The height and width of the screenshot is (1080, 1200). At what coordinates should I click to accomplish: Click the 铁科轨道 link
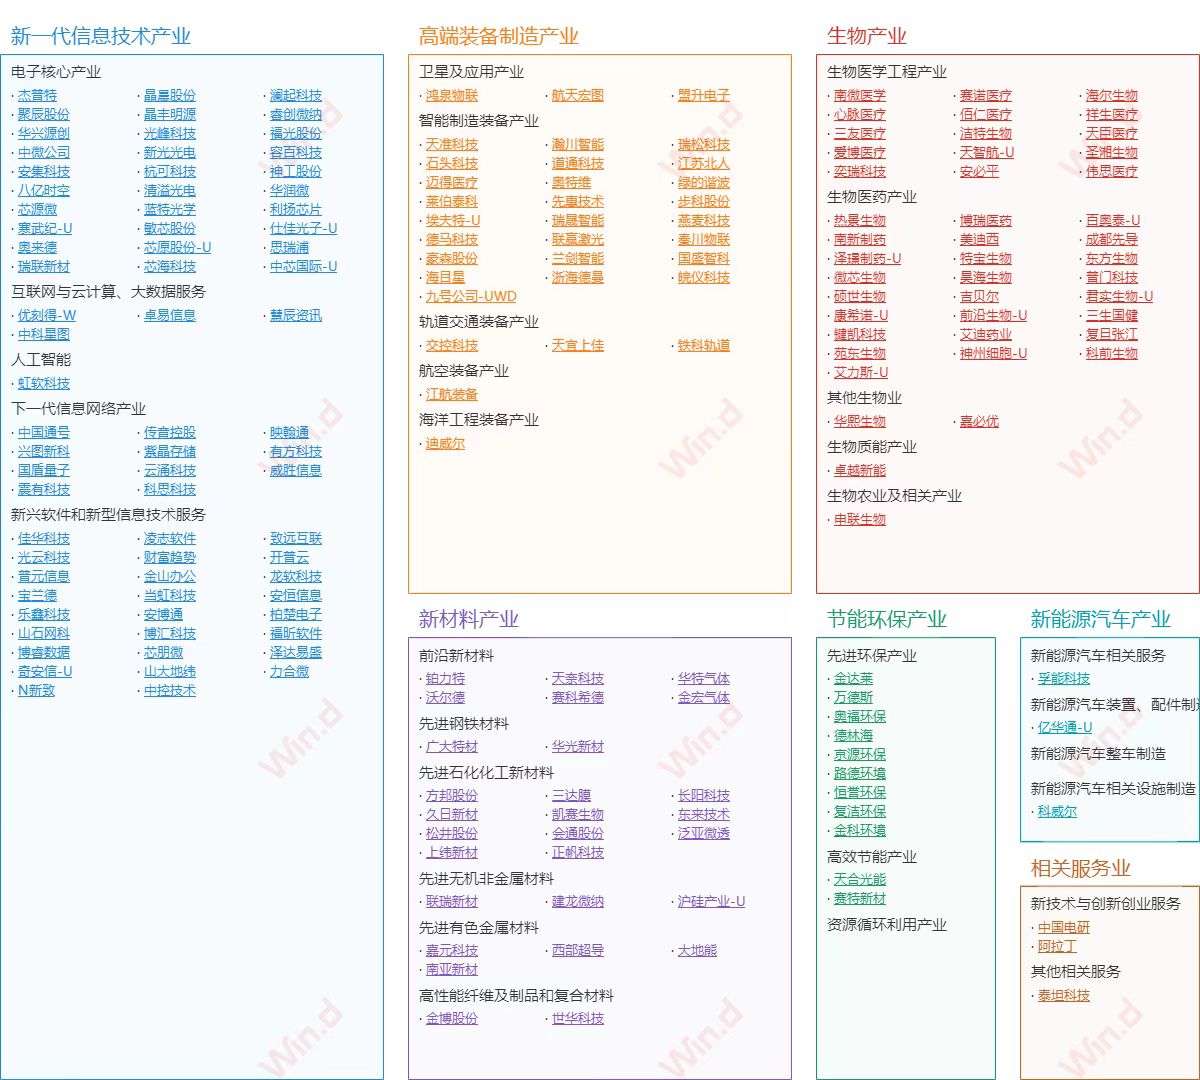pyautogui.click(x=704, y=346)
